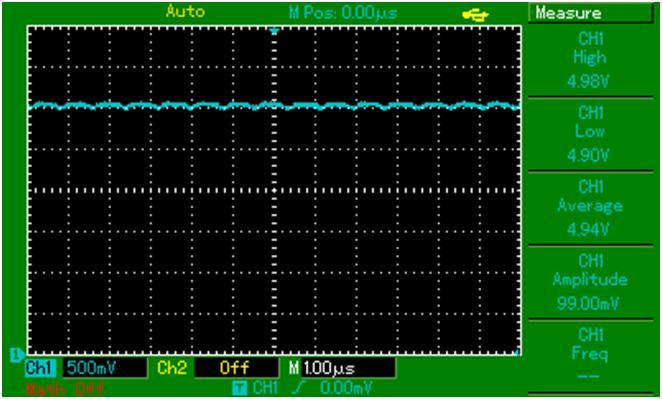
Task: Click the M Pos 0.00µs readout
Action: [x=342, y=13]
